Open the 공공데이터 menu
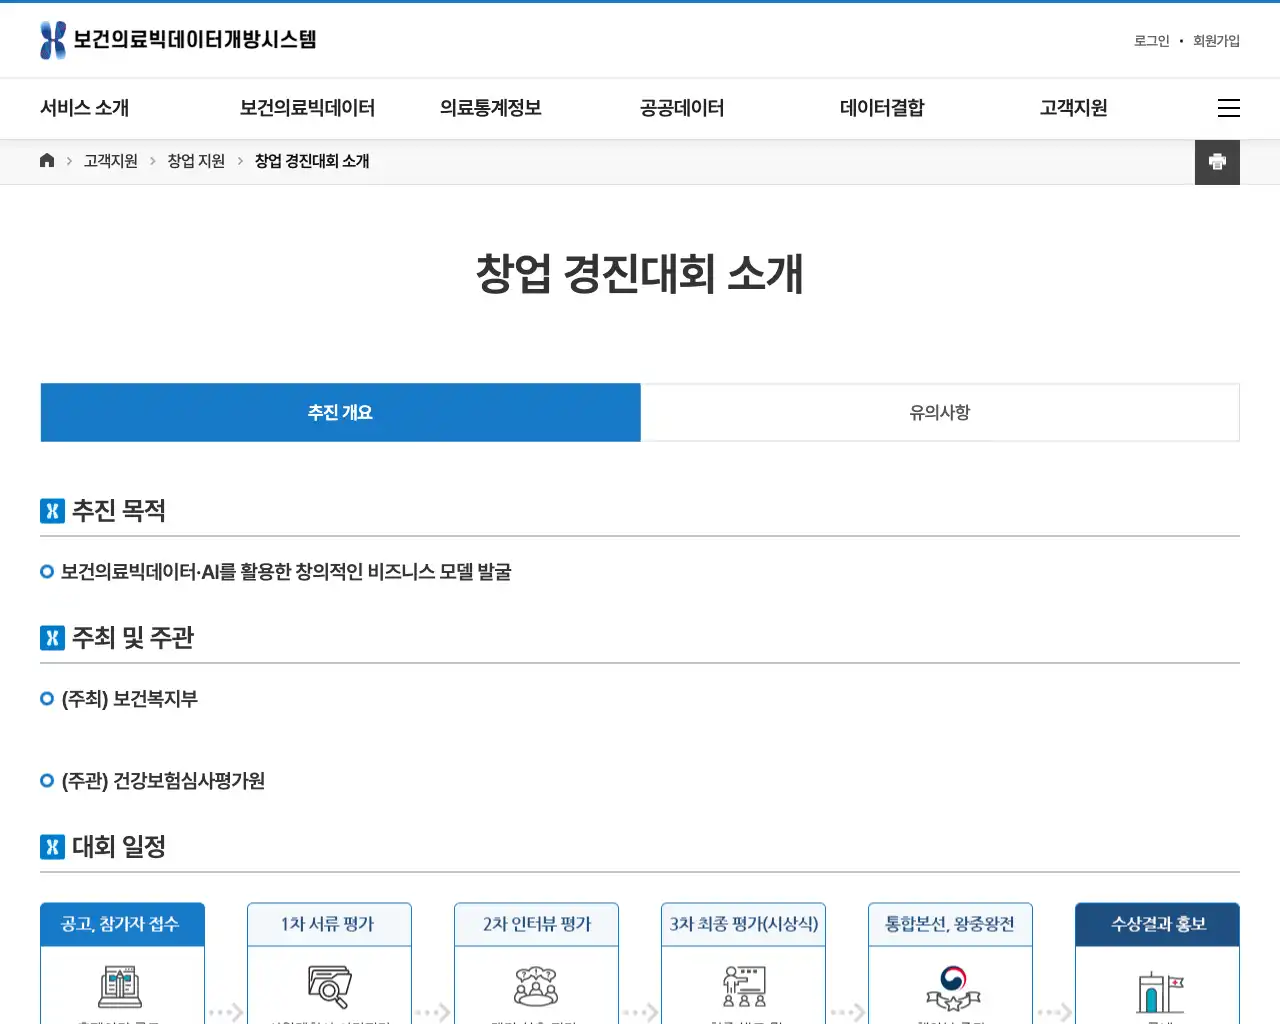The height and width of the screenshot is (1024, 1280). pos(682,108)
